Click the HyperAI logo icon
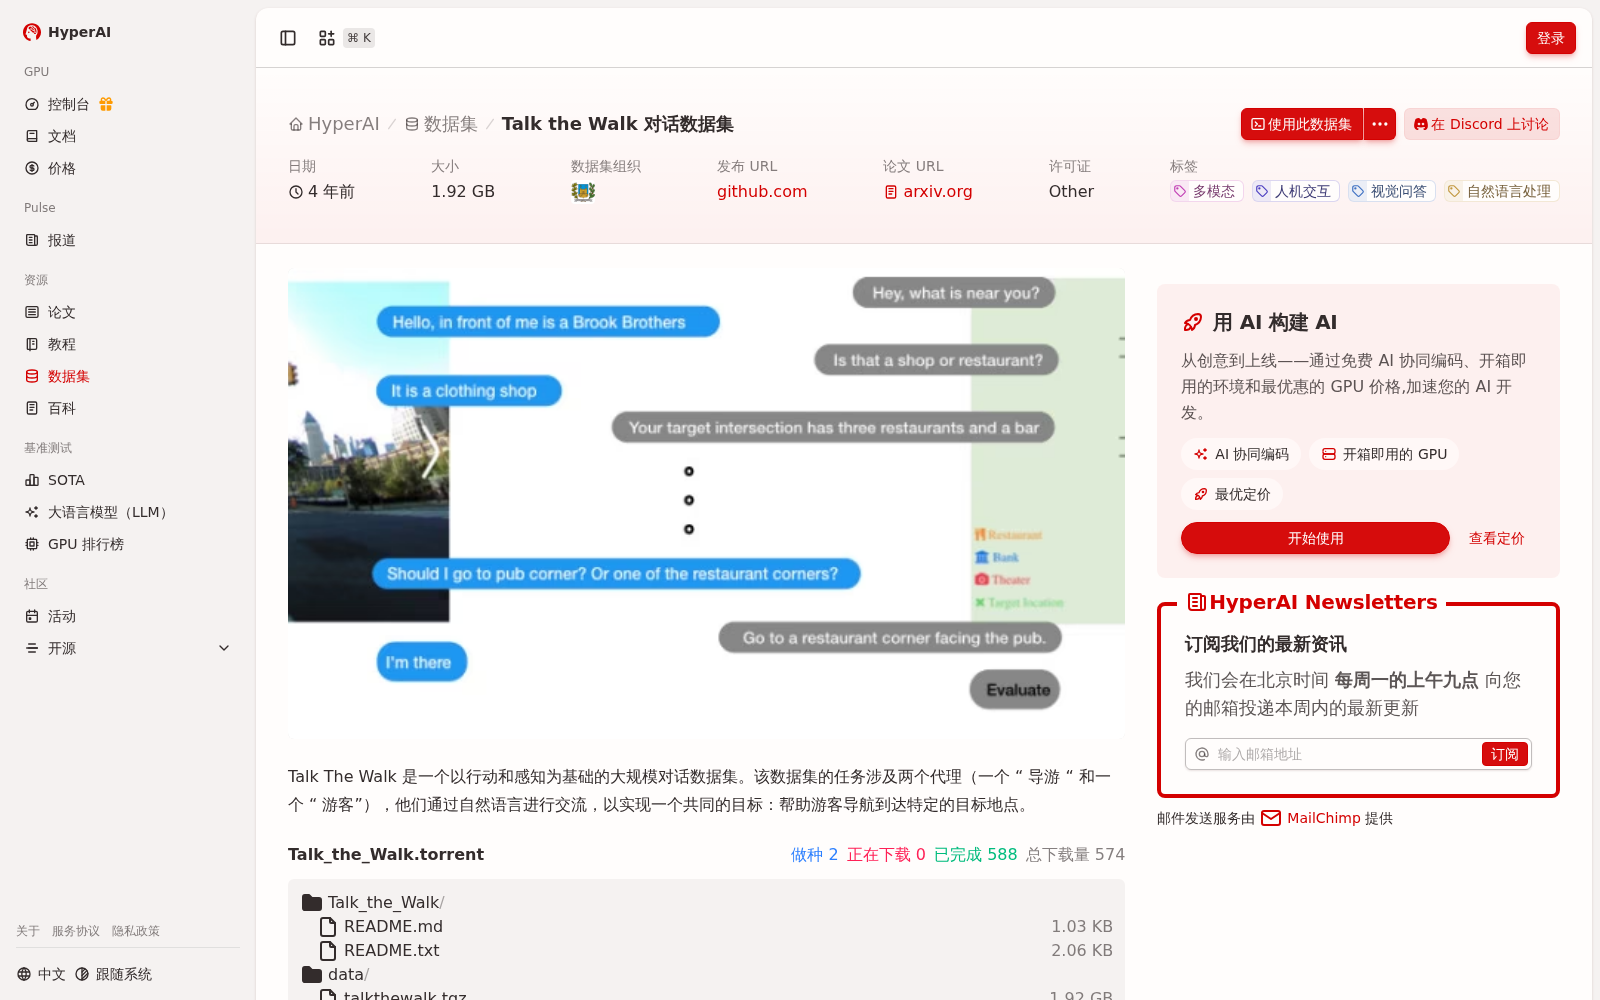Screen dimensions: 1600x1000 click(x=32, y=32)
